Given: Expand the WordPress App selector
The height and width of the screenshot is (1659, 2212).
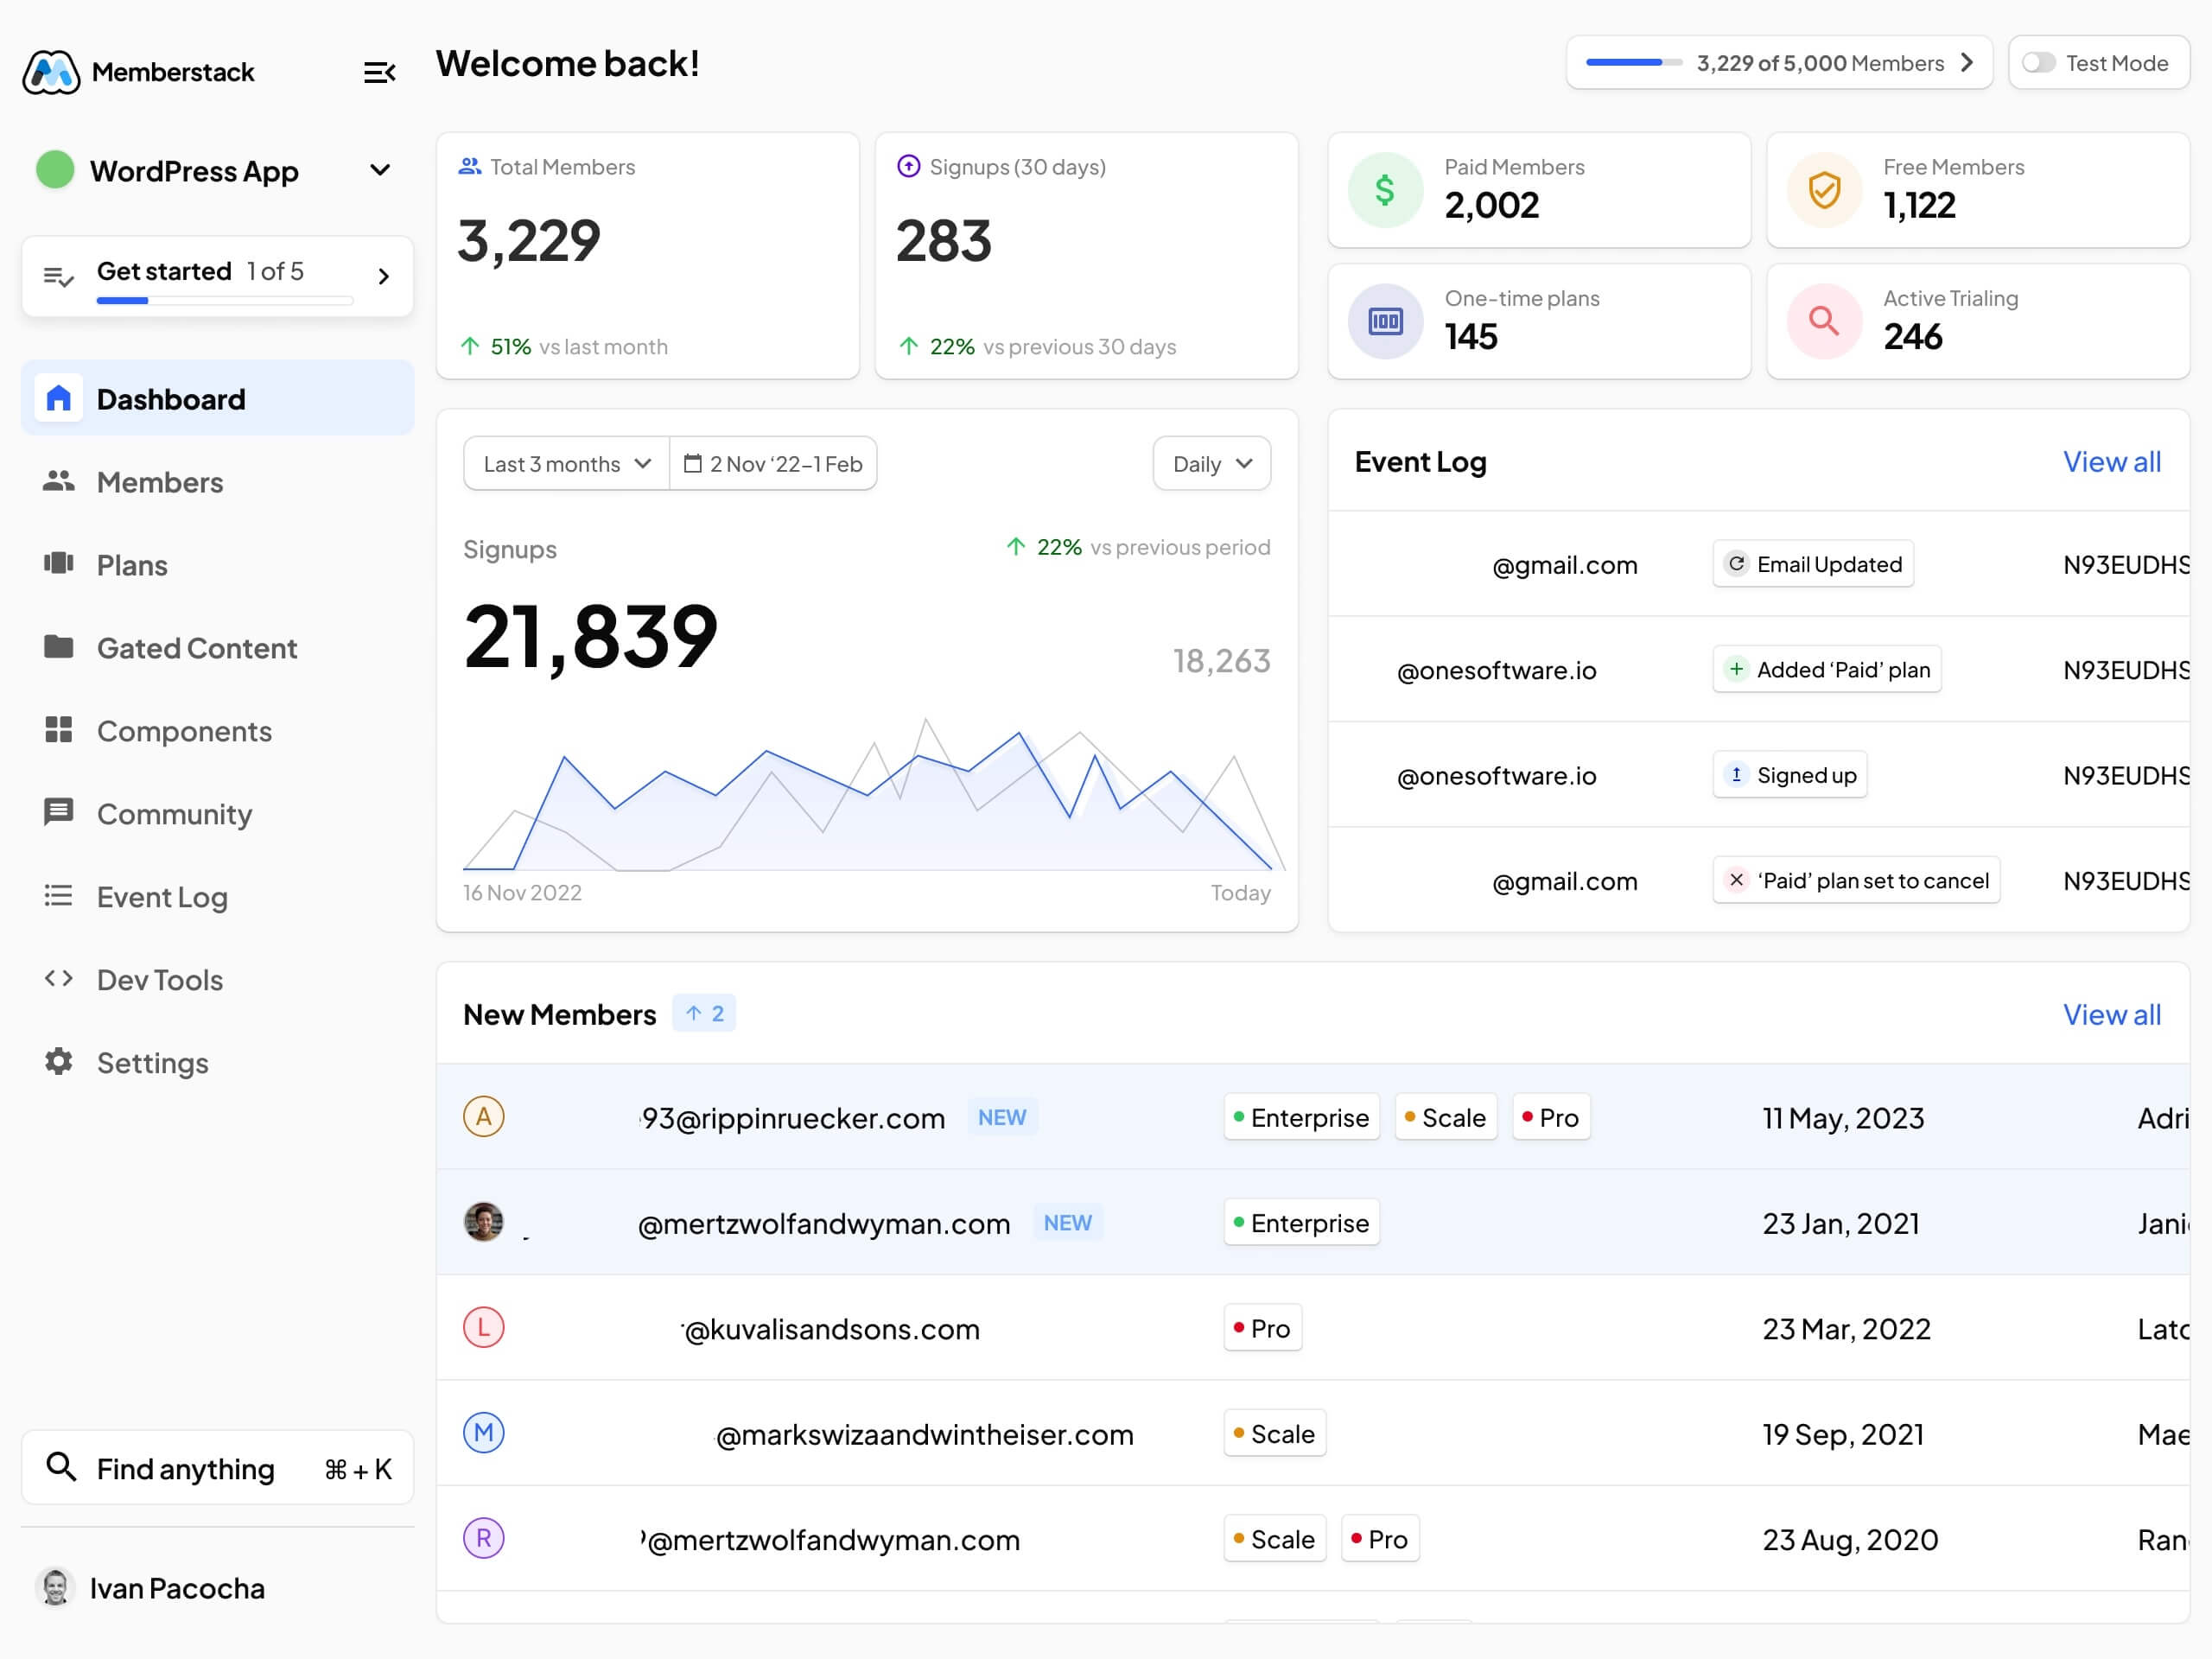Looking at the screenshot, I should [x=379, y=170].
